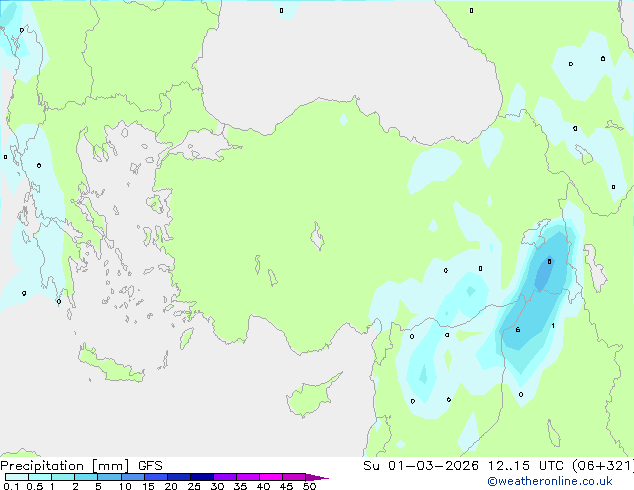Select the 5–10 mm legend swatch
Viewport: 634px width, 490px height.
tap(109, 477)
